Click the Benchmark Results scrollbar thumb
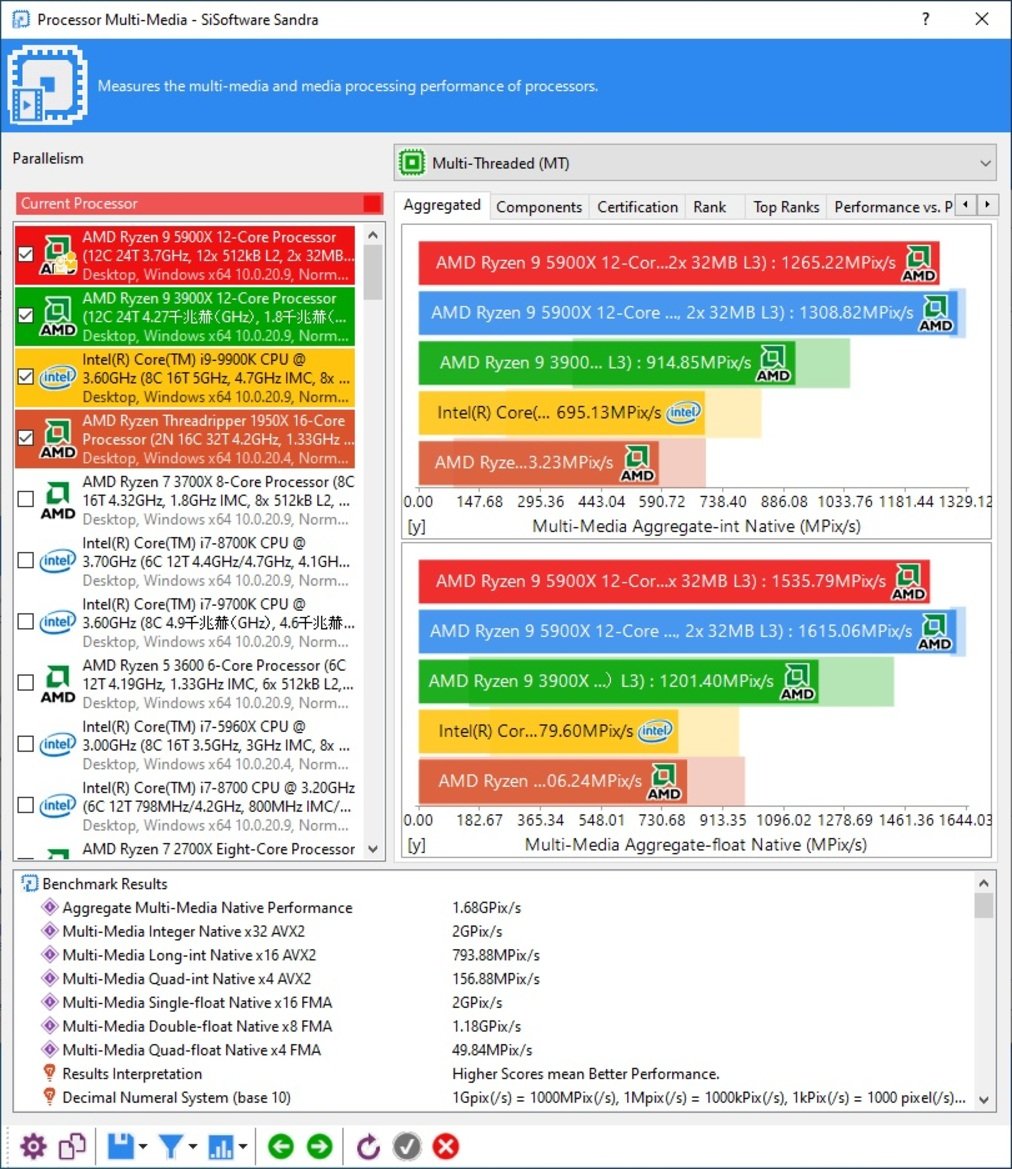This screenshot has height=1169, width=1012. coord(984,905)
